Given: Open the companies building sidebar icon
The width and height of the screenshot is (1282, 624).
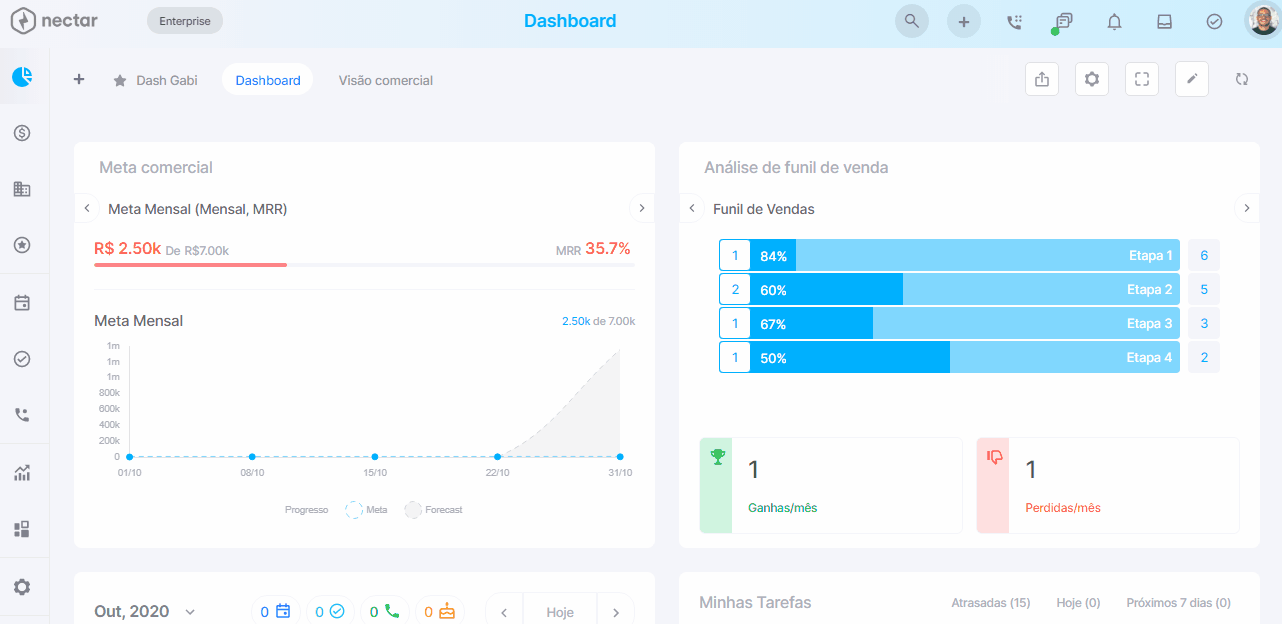Looking at the screenshot, I should pyautogui.click(x=22, y=188).
